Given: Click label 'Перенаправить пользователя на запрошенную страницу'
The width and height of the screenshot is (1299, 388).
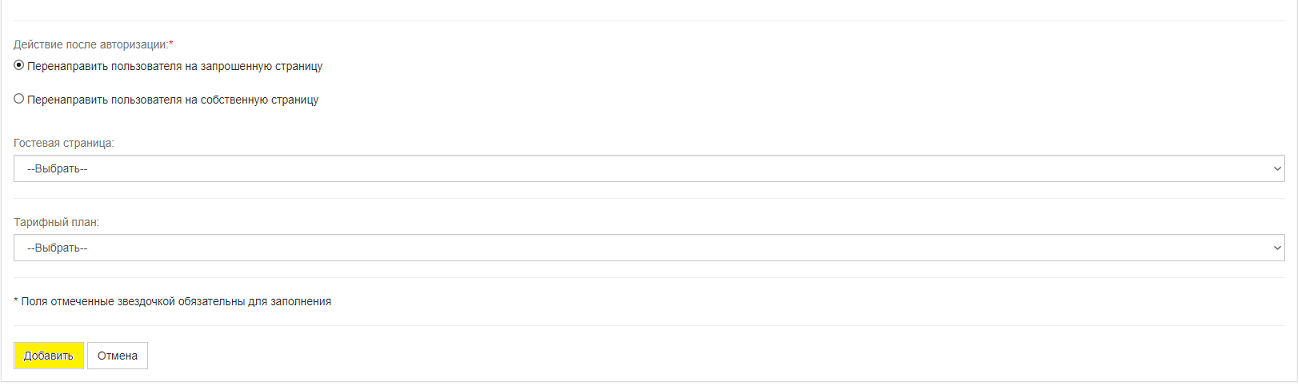Looking at the screenshot, I should pos(175,67).
